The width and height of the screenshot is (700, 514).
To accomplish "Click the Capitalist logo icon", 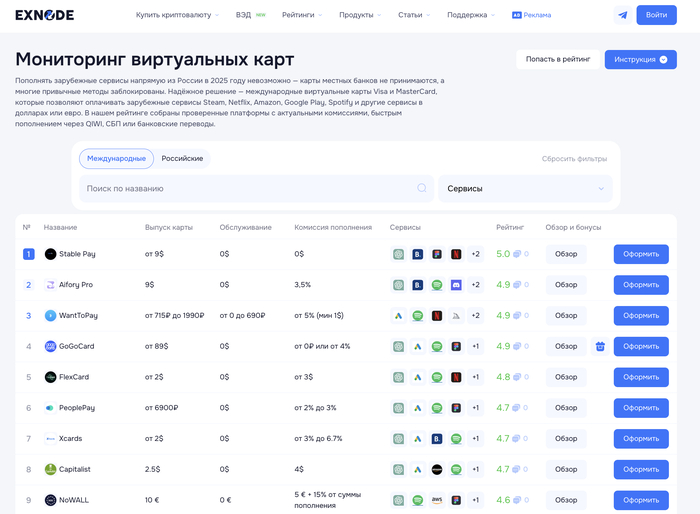I will [x=50, y=470].
